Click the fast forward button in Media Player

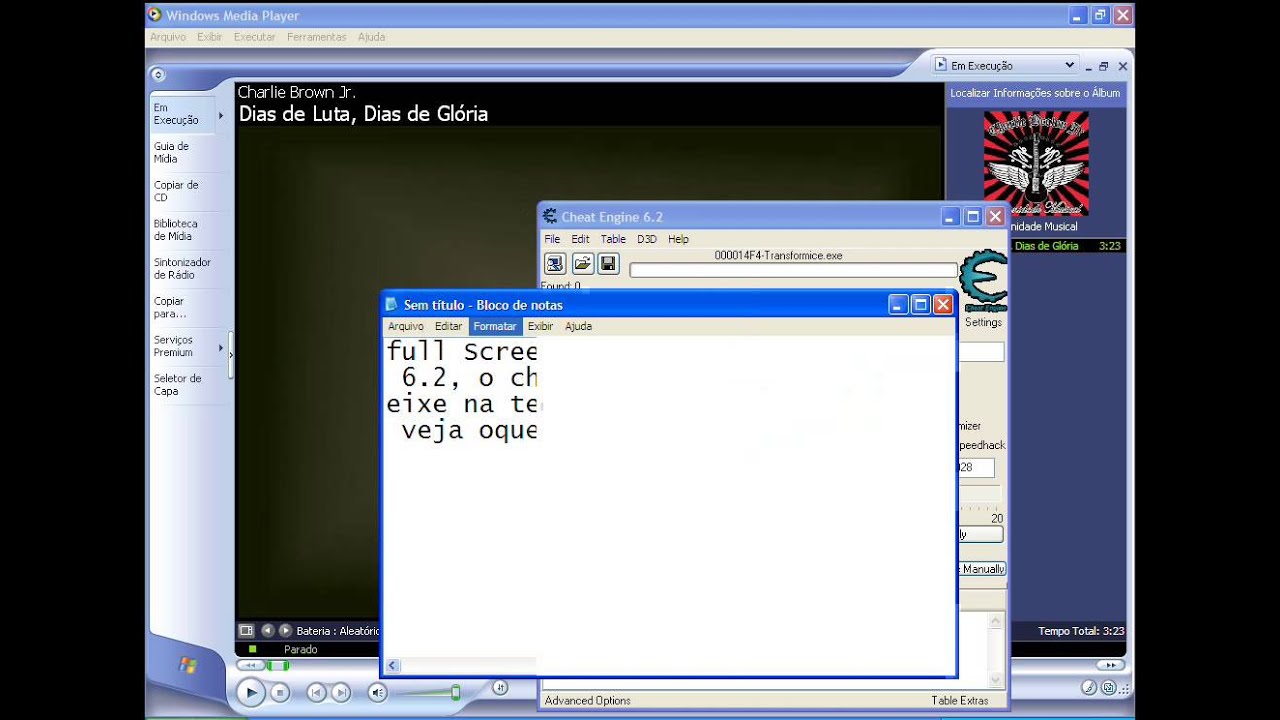[1110, 665]
